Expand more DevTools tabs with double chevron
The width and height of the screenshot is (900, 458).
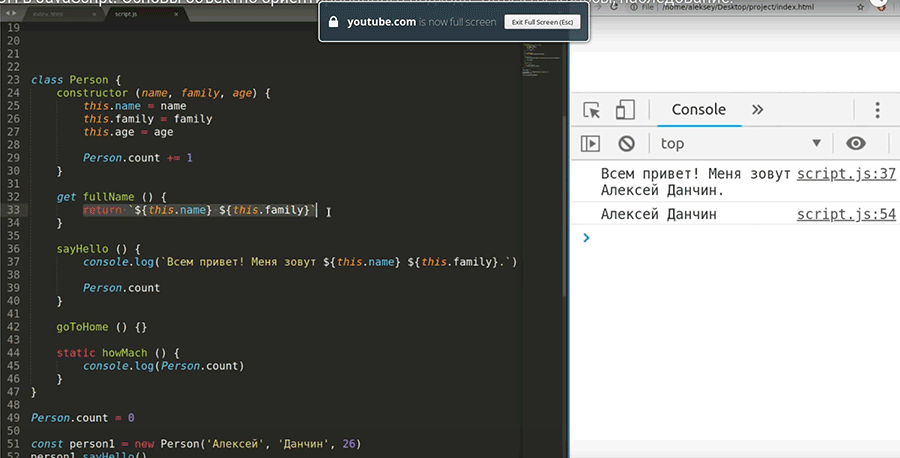pyautogui.click(x=758, y=110)
